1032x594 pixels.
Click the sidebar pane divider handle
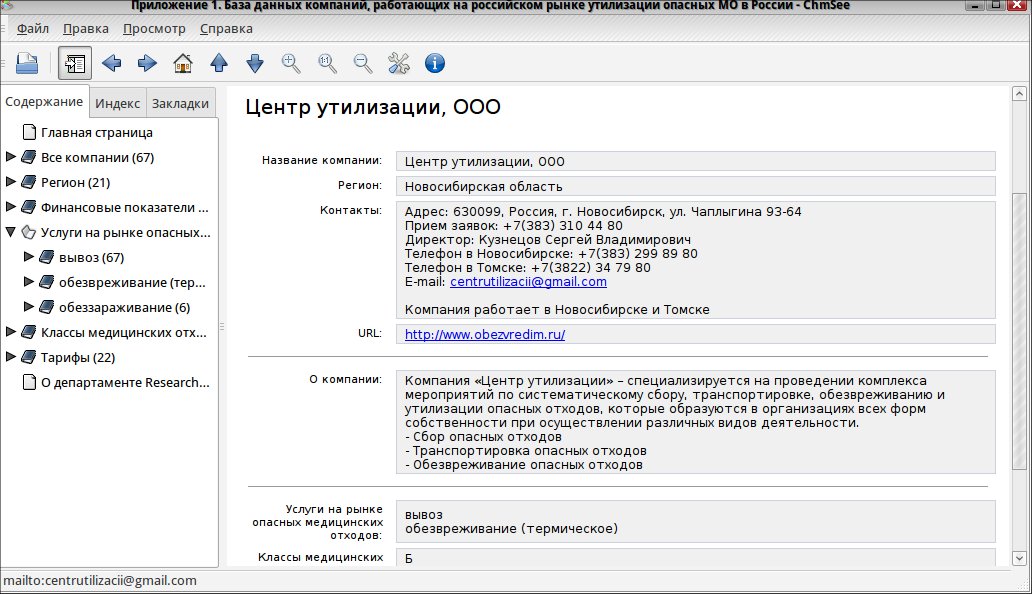pos(222,326)
